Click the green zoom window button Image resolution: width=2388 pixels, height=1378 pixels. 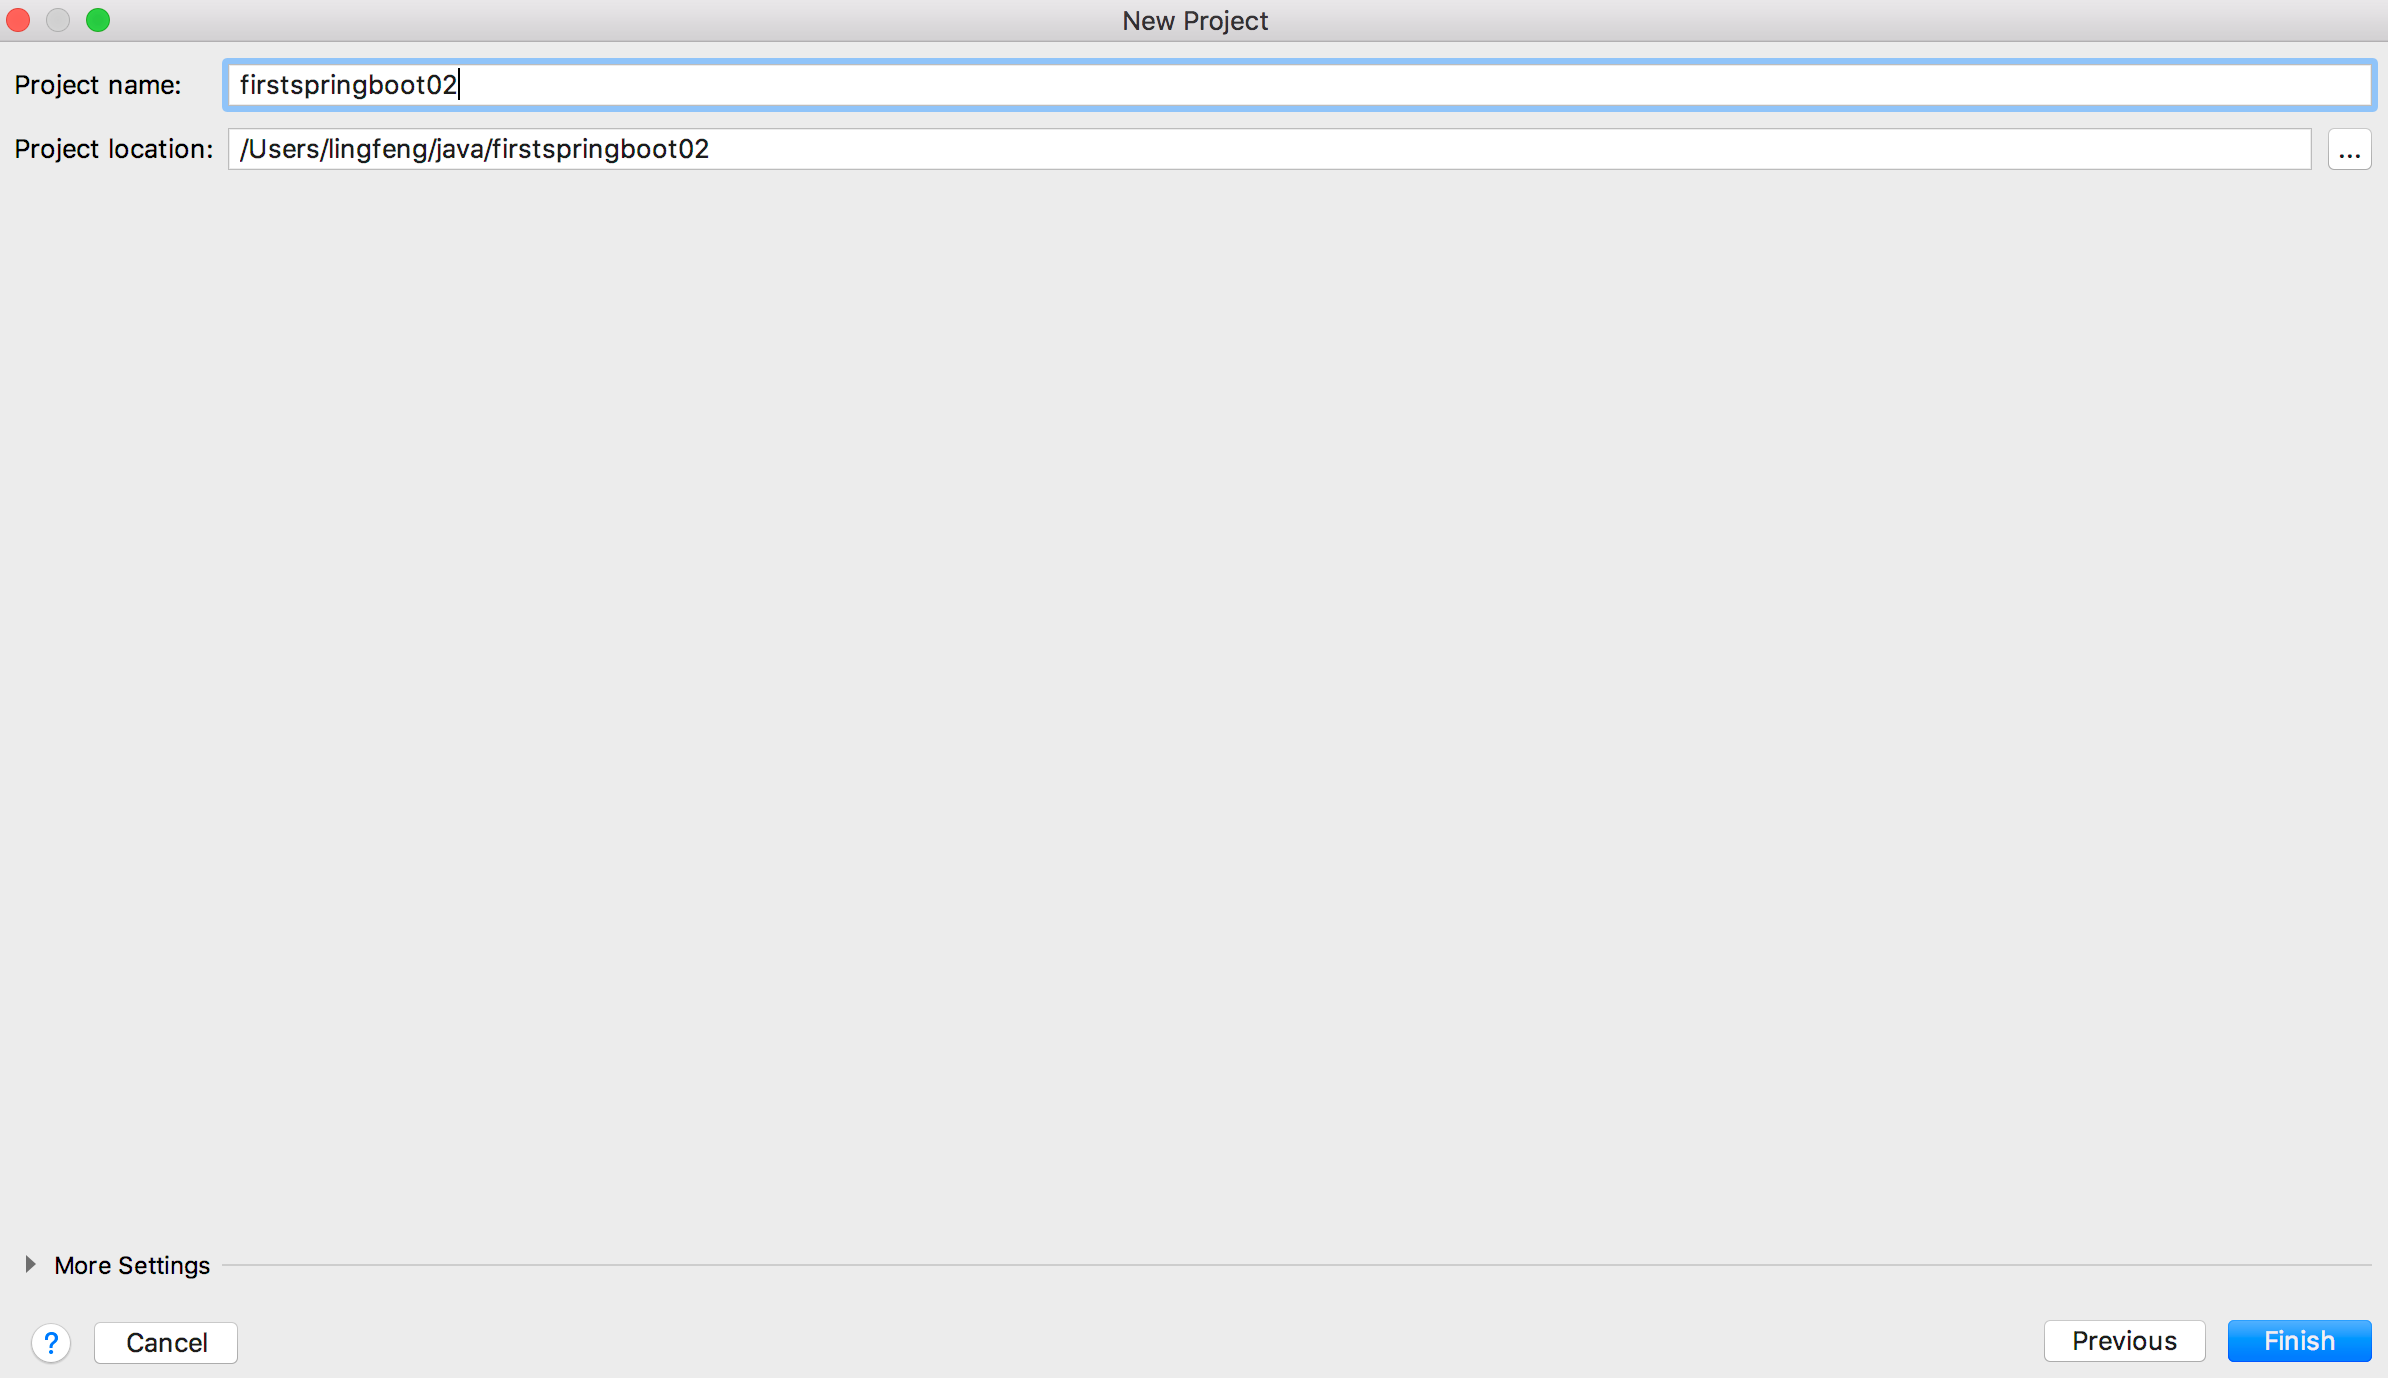click(x=98, y=20)
